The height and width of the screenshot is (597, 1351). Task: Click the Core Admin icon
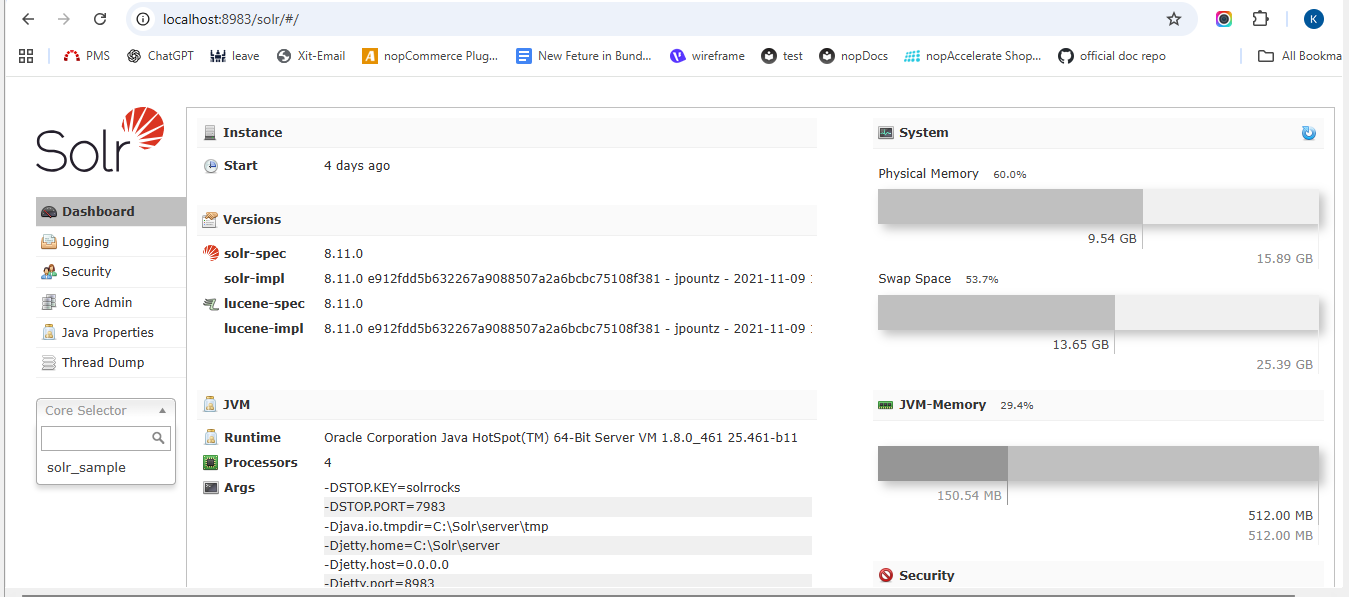point(48,303)
